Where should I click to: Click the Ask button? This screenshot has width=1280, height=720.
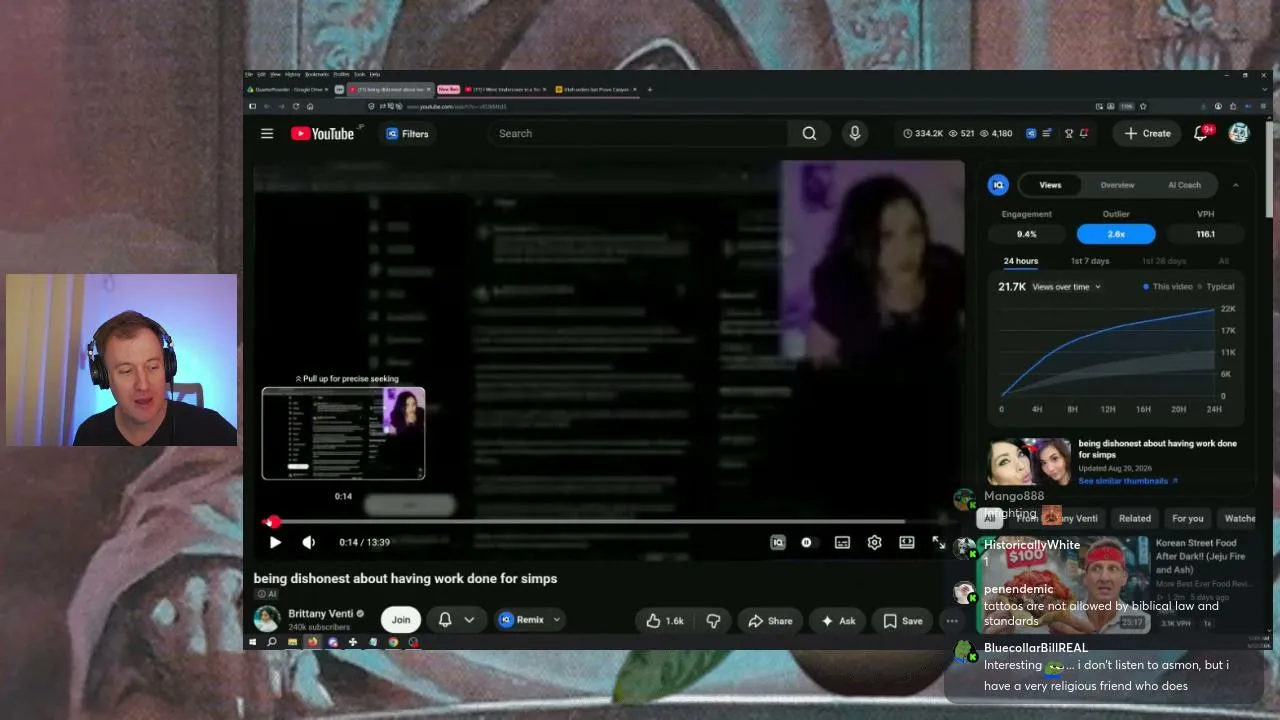pos(838,621)
